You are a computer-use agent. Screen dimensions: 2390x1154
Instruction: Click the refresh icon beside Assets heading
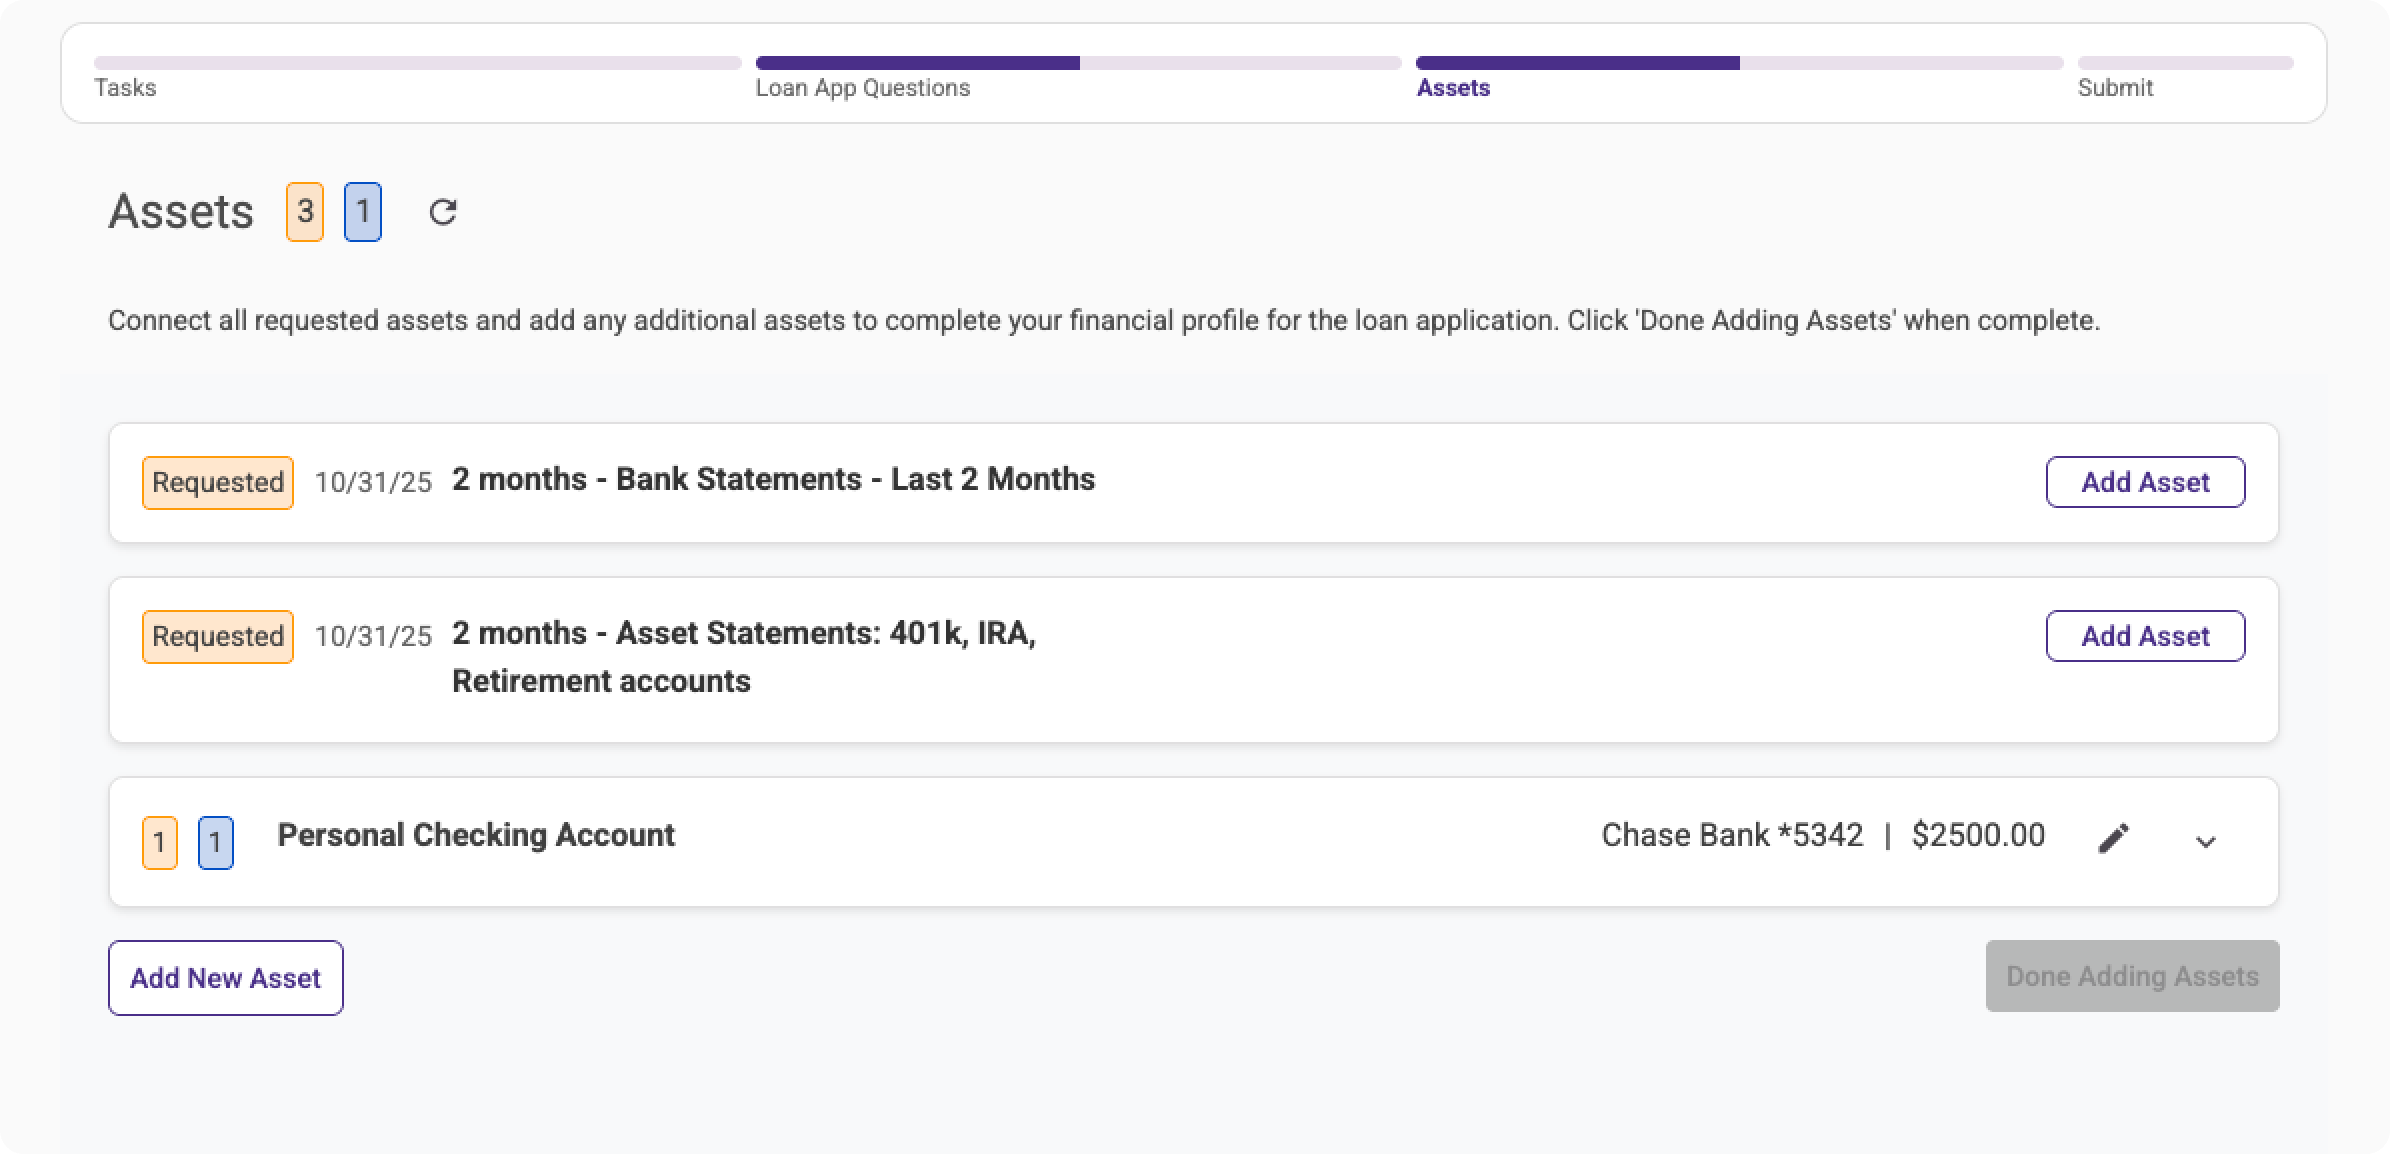pyautogui.click(x=442, y=212)
